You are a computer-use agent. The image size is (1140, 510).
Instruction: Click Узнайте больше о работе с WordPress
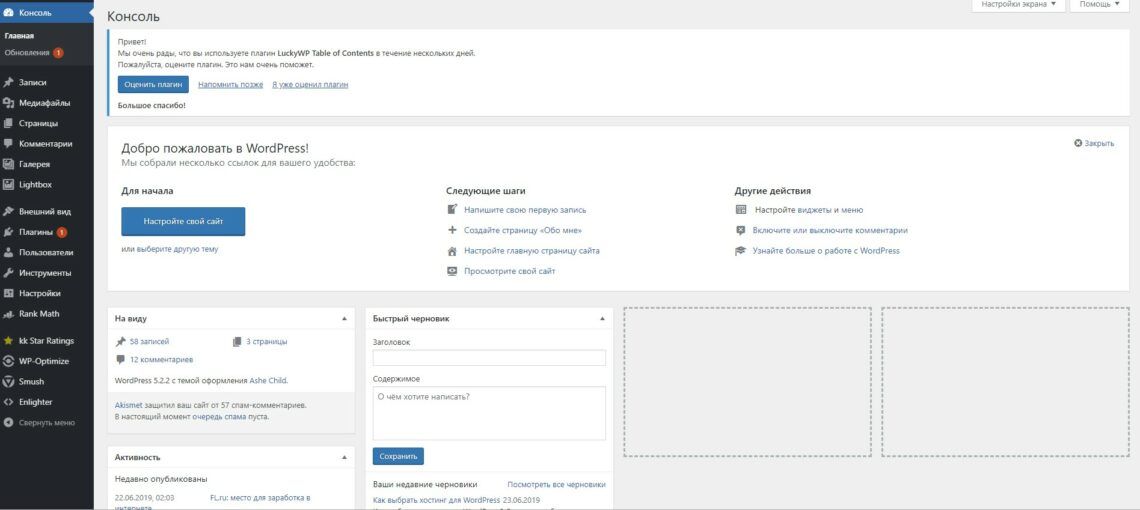point(827,251)
